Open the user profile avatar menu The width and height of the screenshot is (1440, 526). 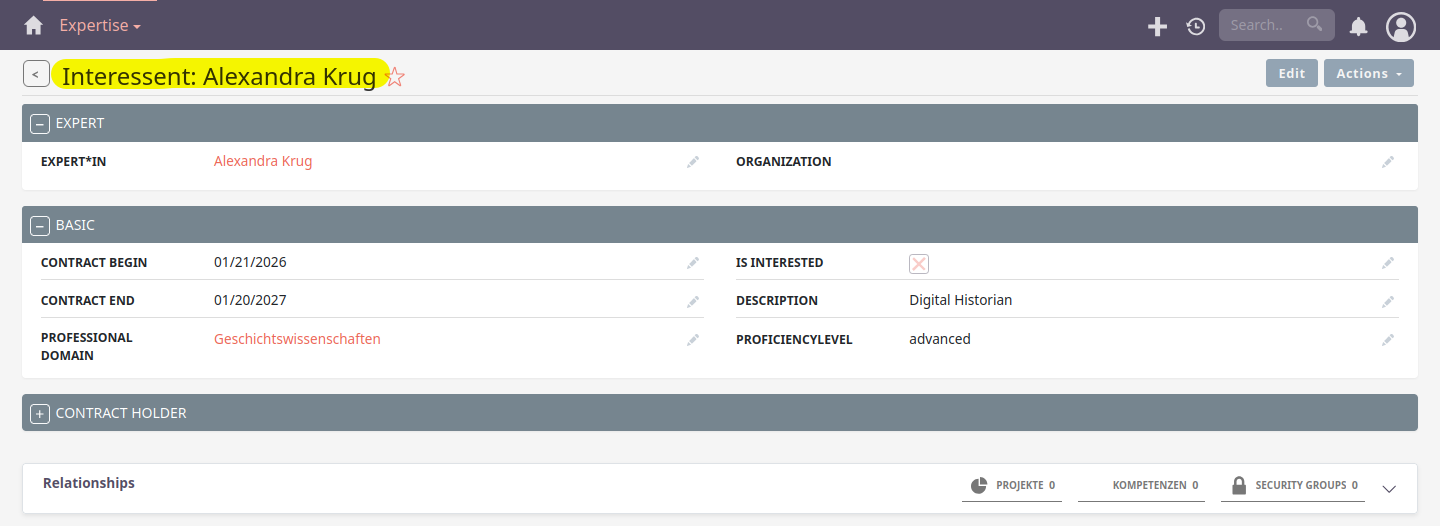1400,27
